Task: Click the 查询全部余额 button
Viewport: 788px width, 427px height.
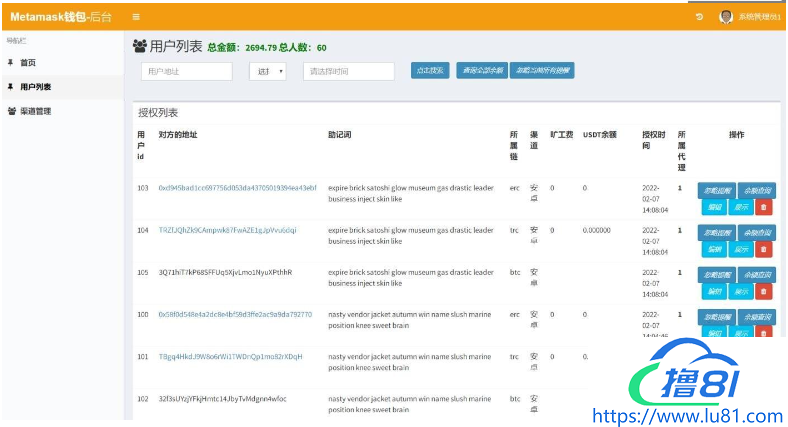Action: click(480, 71)
